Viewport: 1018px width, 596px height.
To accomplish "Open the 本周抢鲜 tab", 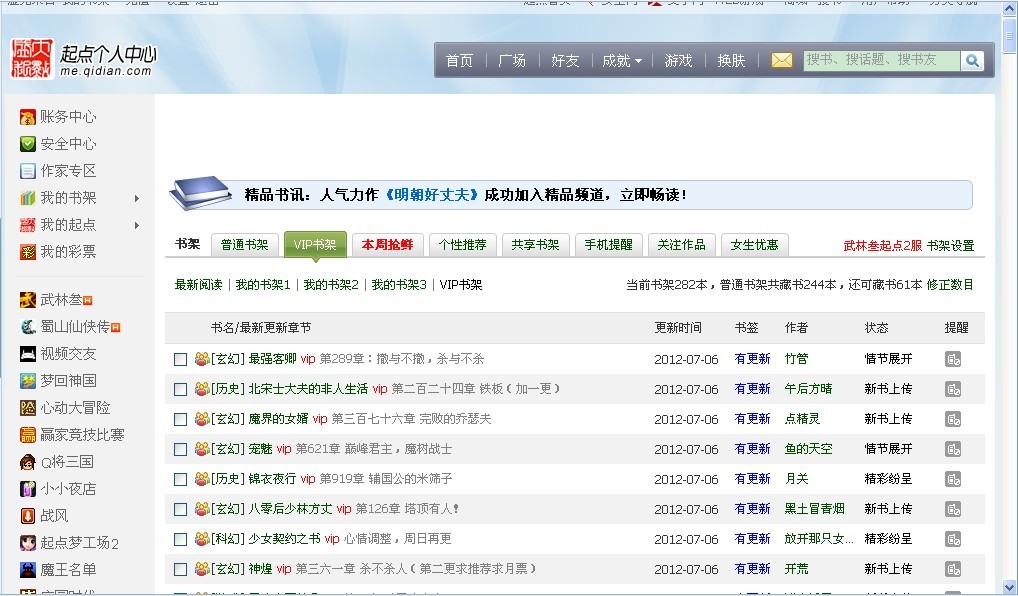I will [388, 245].
